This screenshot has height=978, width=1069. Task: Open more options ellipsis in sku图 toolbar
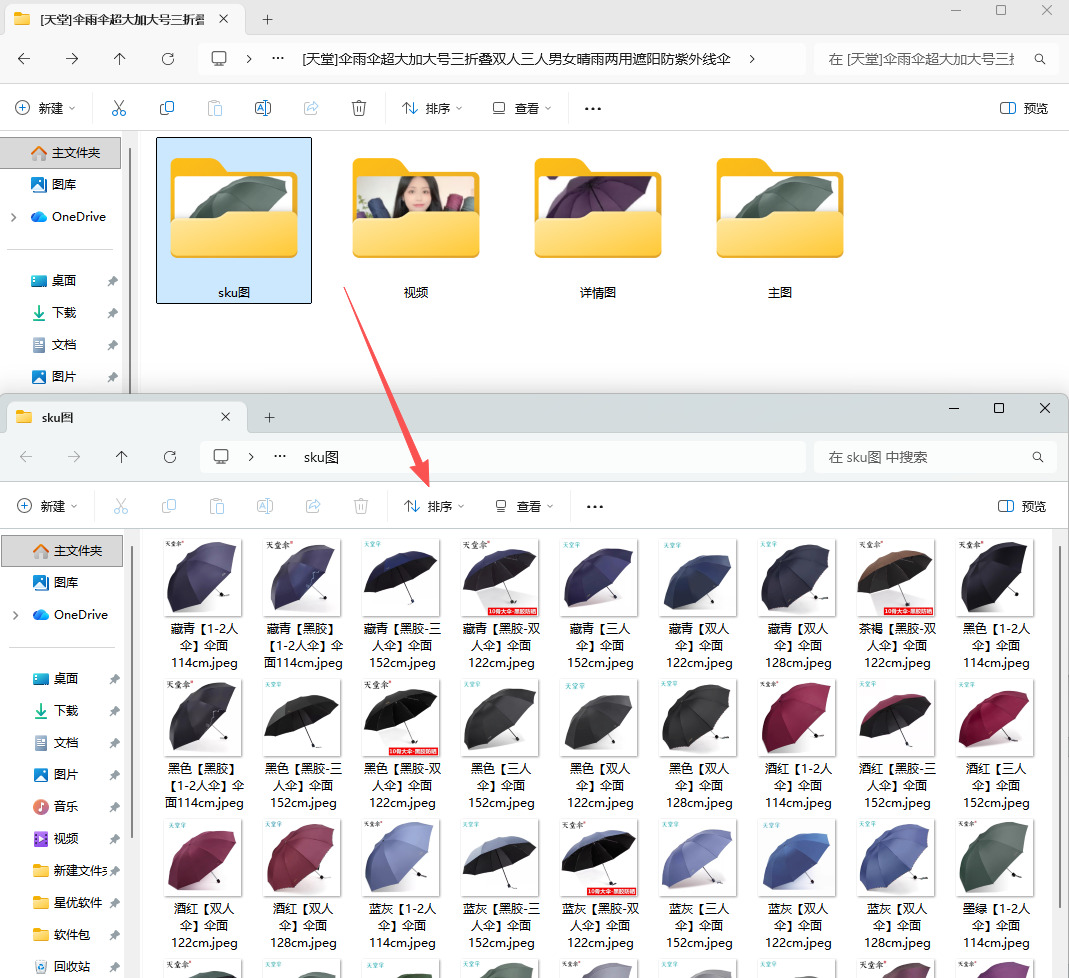click(594, 506)
